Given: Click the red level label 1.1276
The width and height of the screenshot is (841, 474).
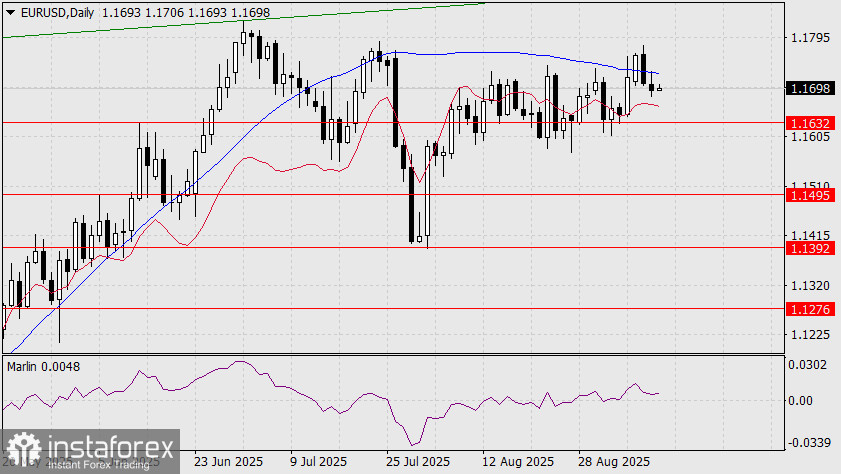Looking at the screenshot, I should pyautogui.click(x=810, y=309).
